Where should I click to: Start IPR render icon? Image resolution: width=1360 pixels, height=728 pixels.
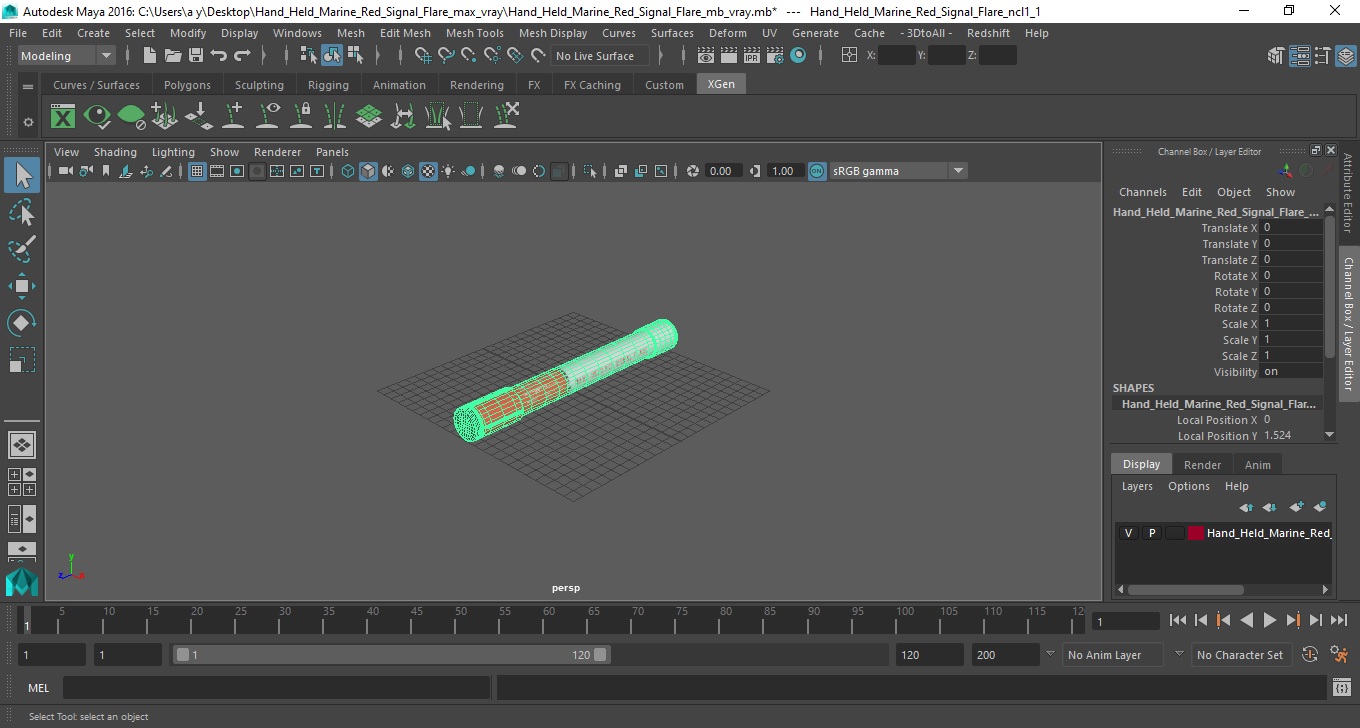pos(752,56)
